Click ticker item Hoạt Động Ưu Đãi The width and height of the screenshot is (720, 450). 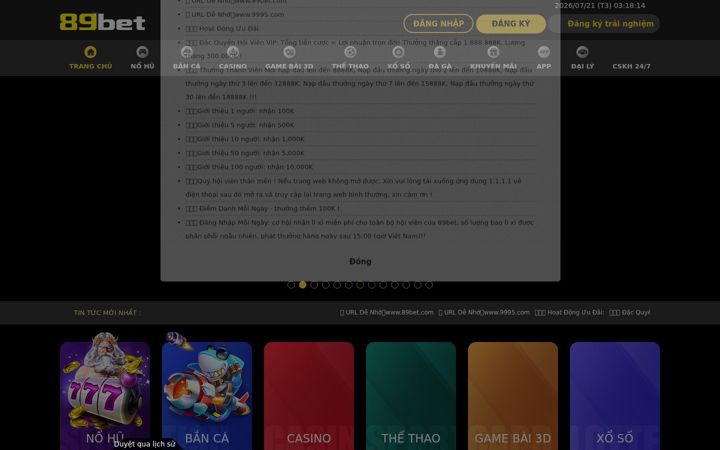pyautogui.click(x=569, y=312)
